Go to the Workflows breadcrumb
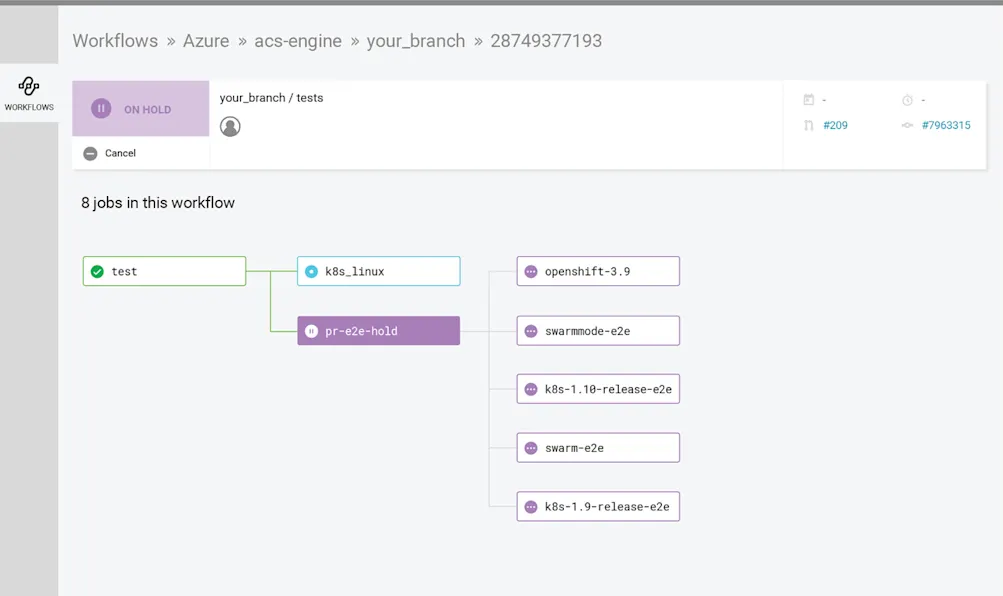Image resolution: width=1003 pixels, height=596 pixels. (115, 40)
